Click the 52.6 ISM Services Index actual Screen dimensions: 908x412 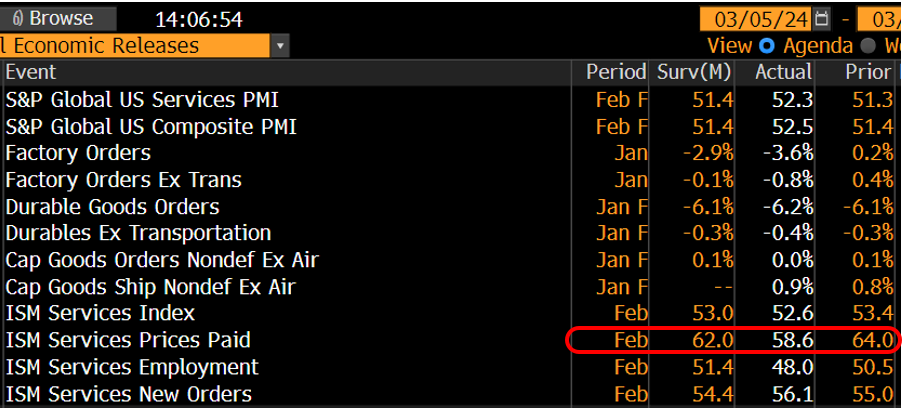coord(792,313)
